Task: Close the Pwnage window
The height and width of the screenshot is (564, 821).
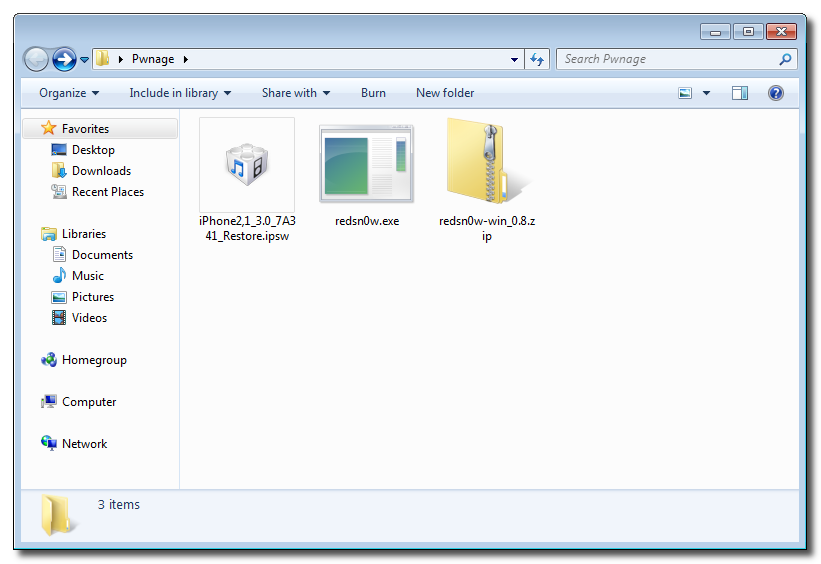Action: click(x=781, y=32)
